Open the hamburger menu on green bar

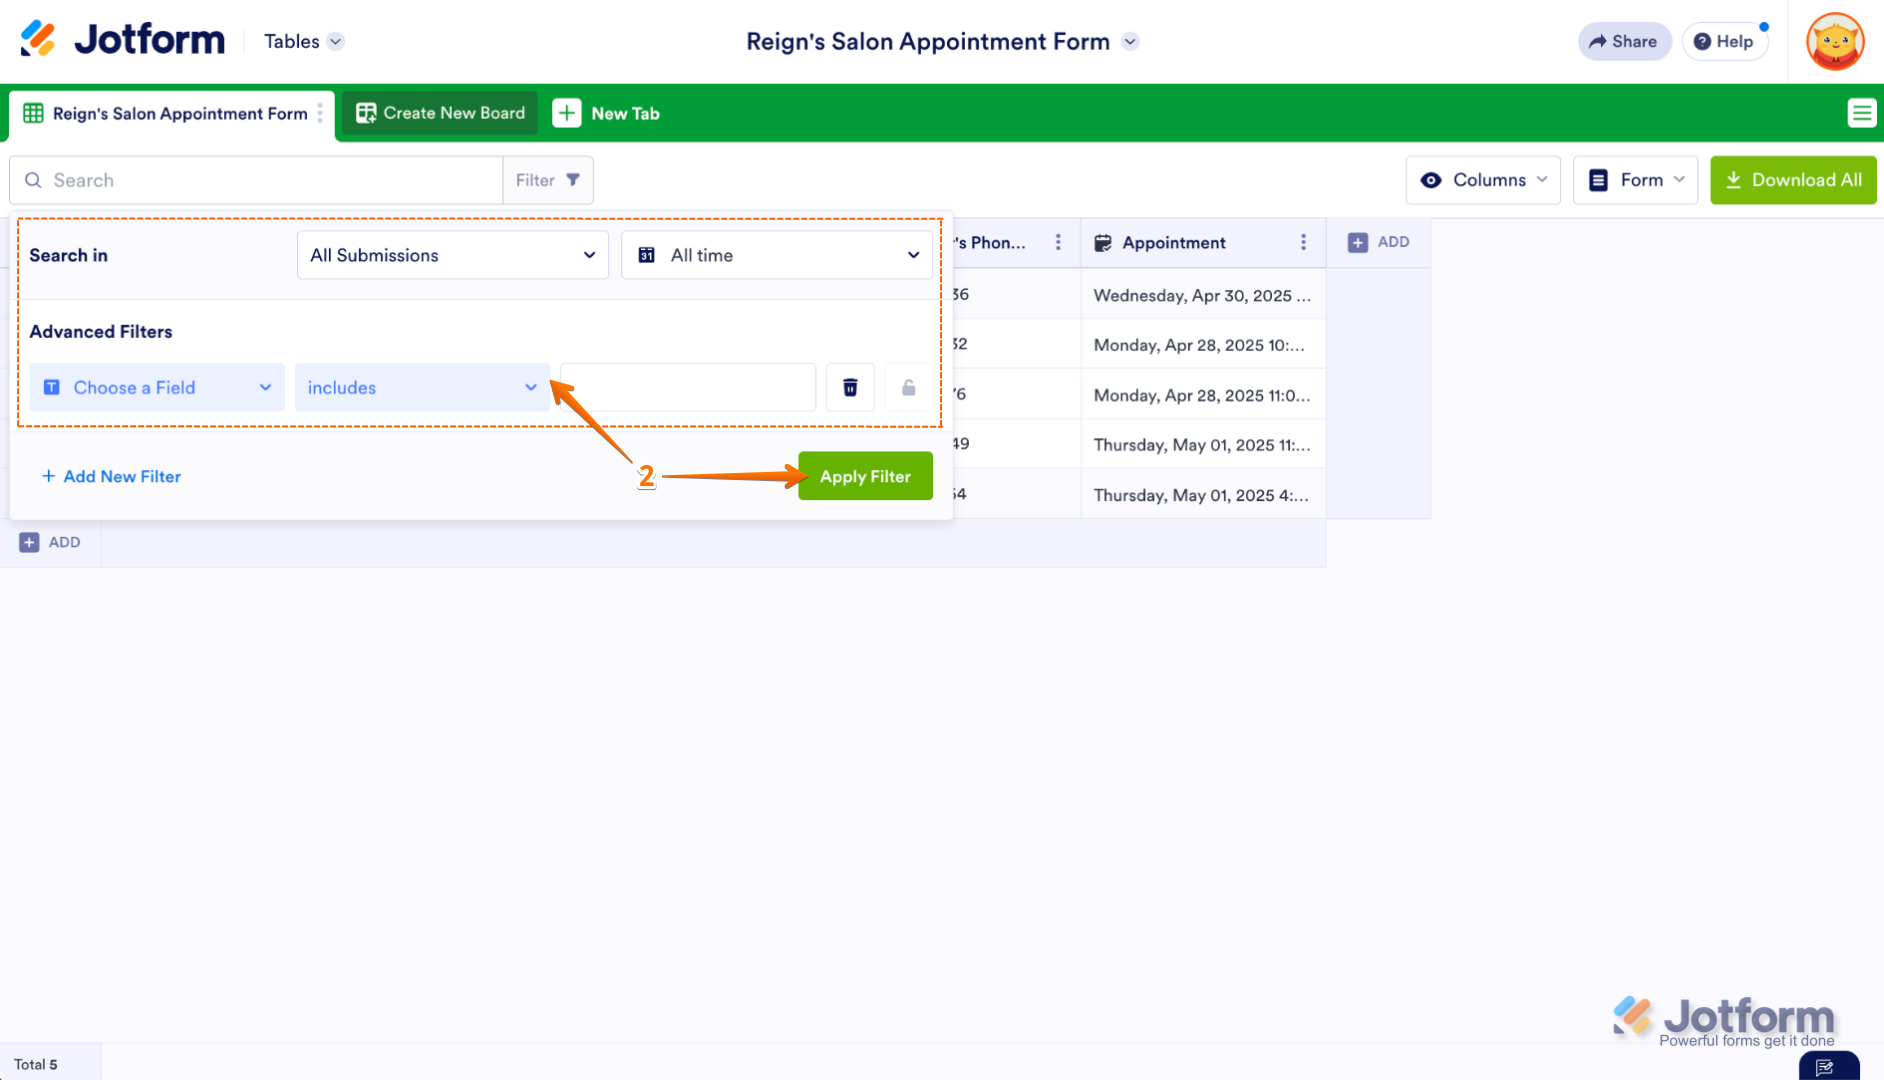[1861, 113]
